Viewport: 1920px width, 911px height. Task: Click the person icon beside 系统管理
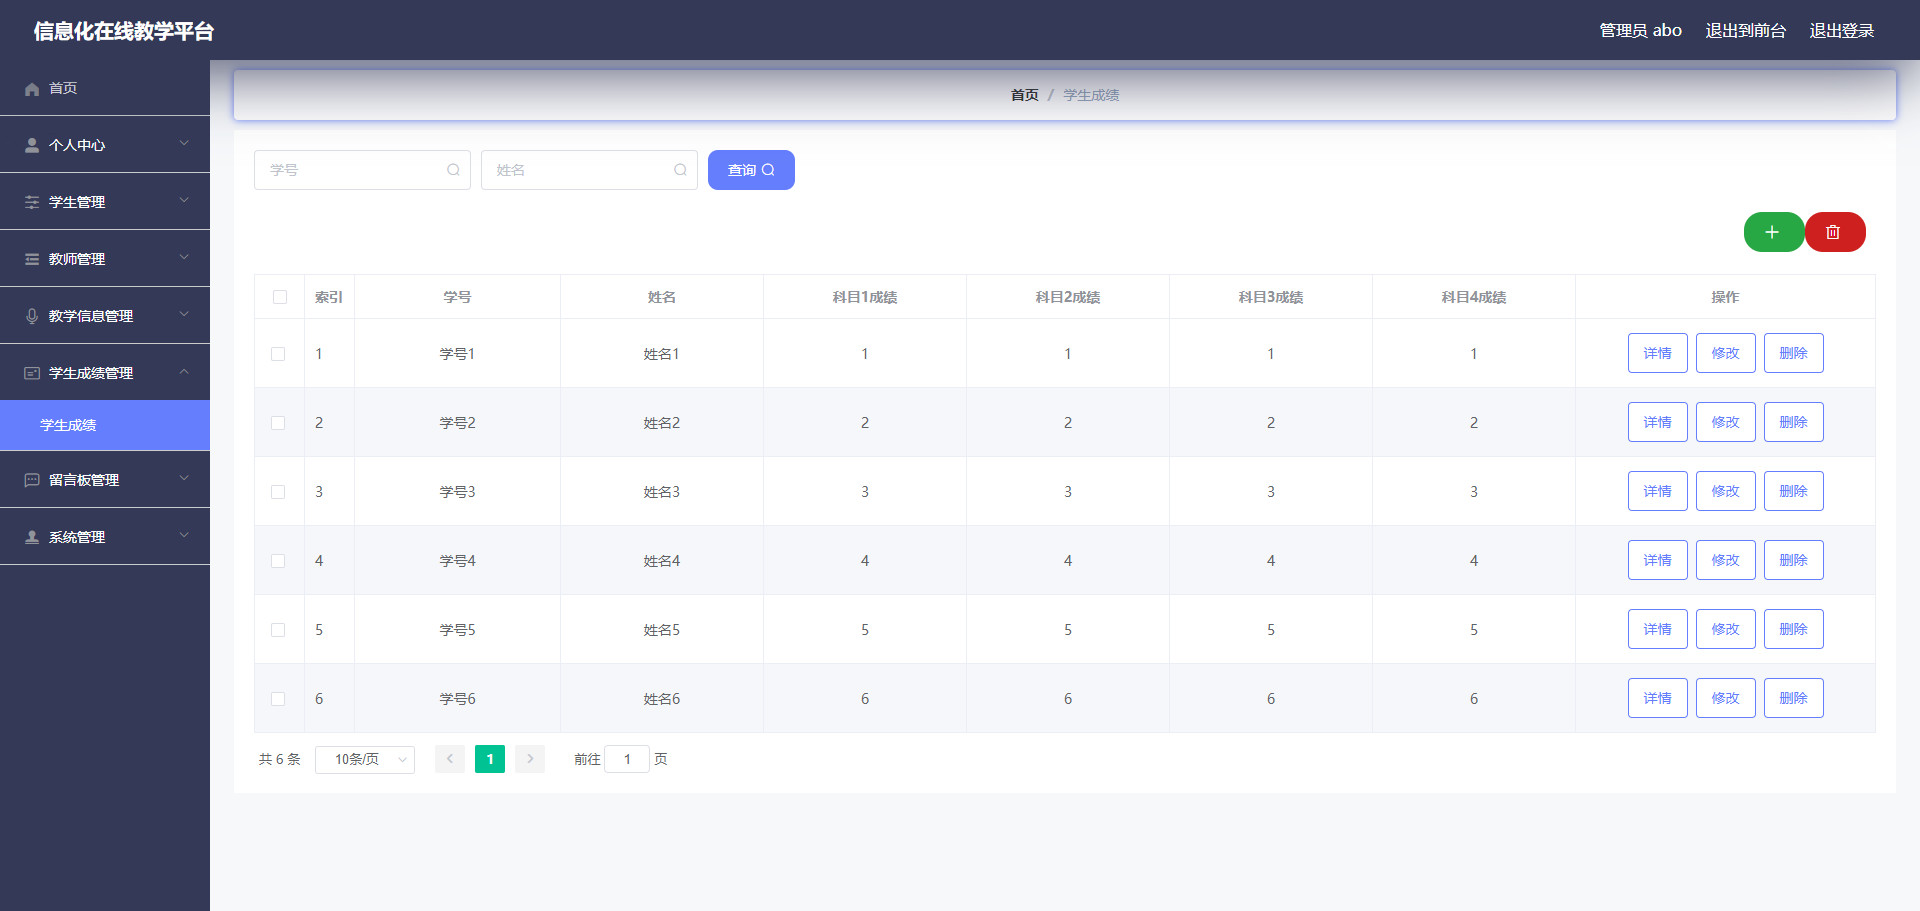(x=32, y=537)
